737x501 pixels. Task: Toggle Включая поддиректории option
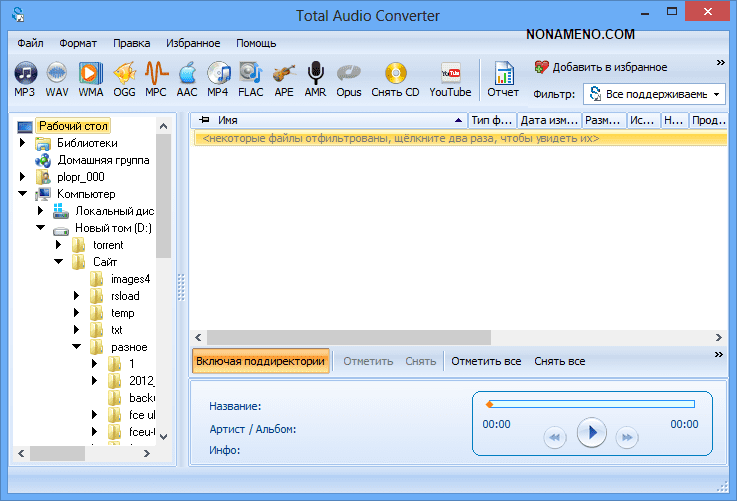(x=261, y=361)
